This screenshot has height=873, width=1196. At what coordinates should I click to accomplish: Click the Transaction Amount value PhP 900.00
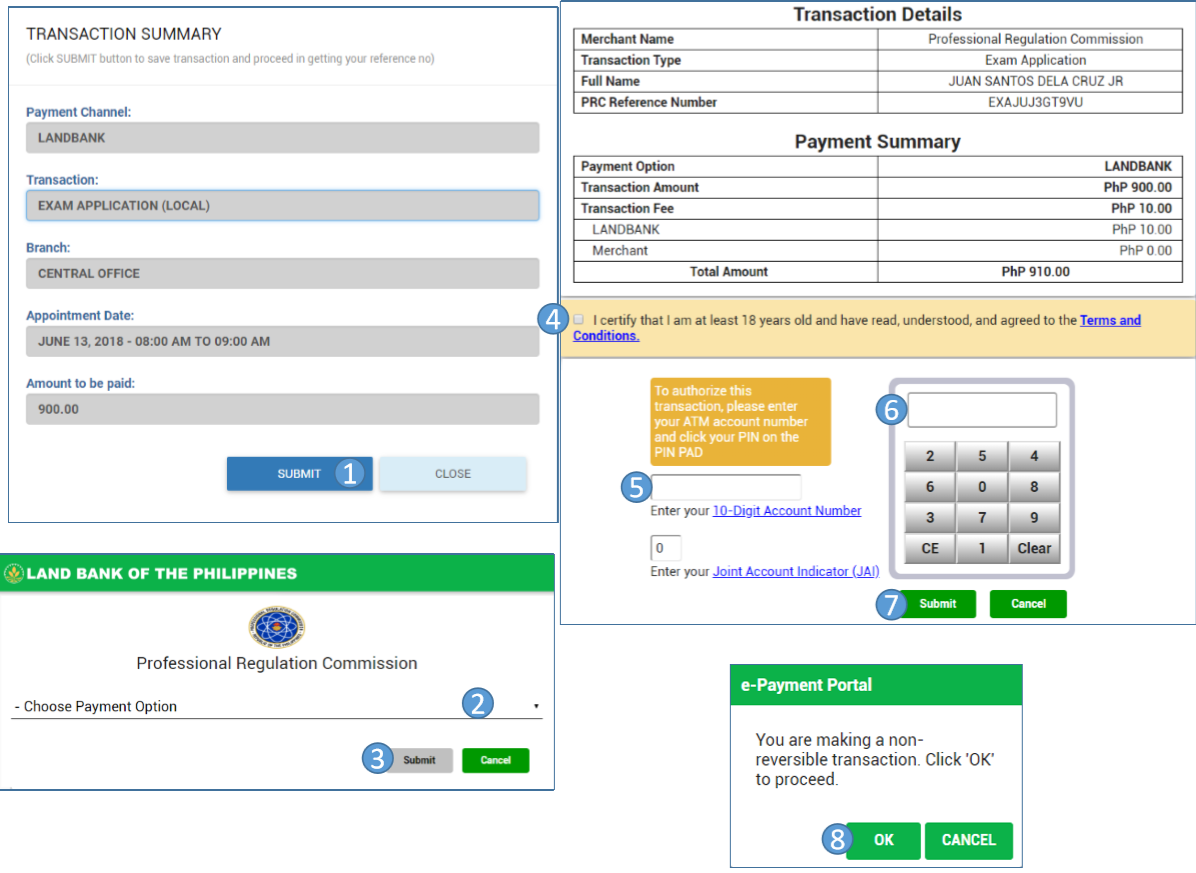(1137, 188)
